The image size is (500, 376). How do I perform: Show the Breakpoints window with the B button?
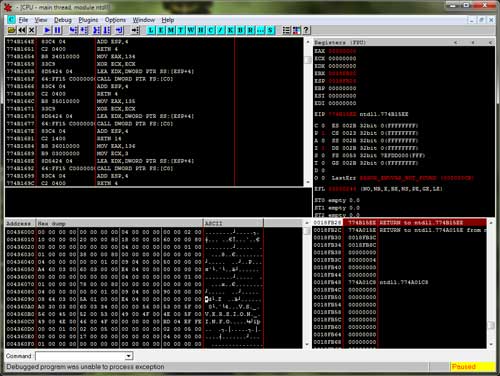(240, 30)
